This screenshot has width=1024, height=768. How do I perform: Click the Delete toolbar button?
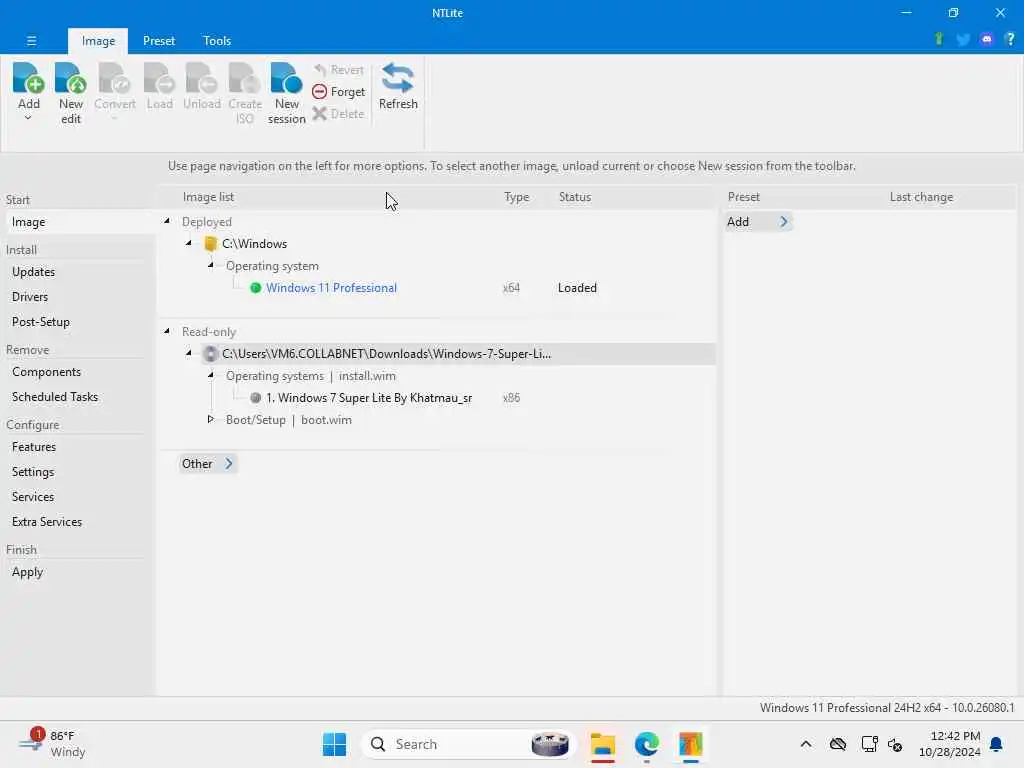[x=338, y=114]
